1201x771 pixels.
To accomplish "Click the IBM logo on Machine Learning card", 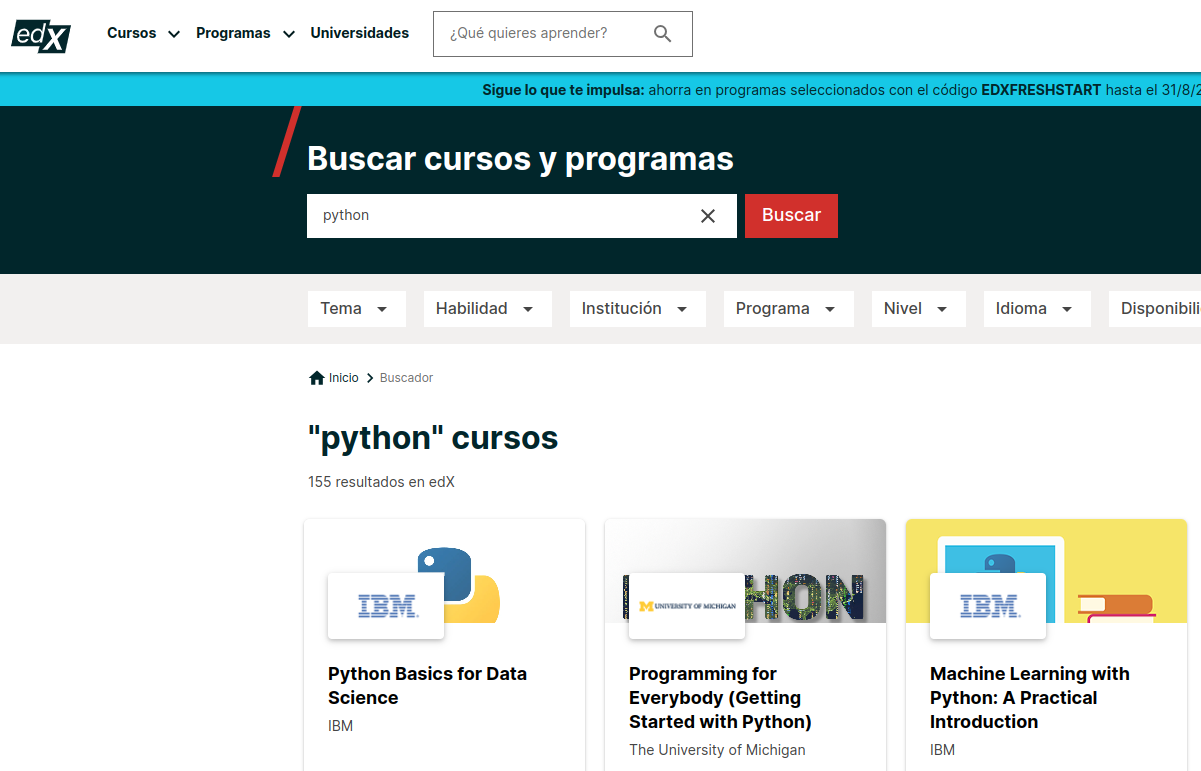I will point(988,605).
